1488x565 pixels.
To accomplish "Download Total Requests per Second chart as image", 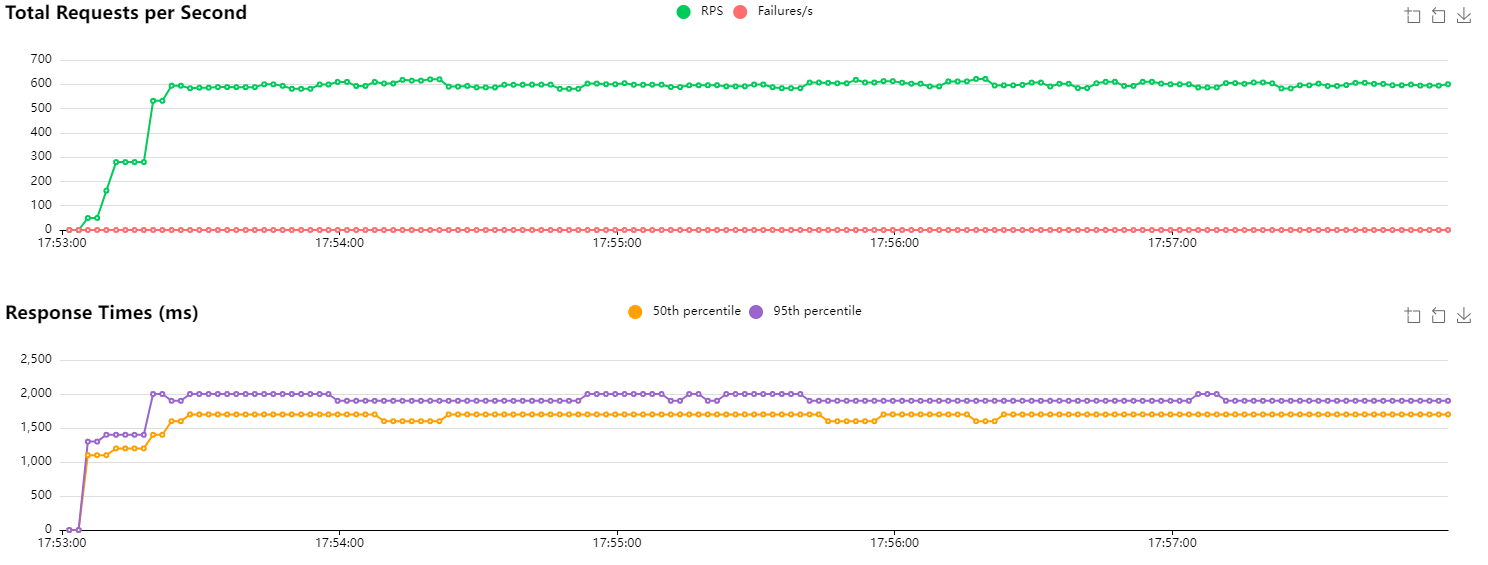I will (x=1464, y=15).
